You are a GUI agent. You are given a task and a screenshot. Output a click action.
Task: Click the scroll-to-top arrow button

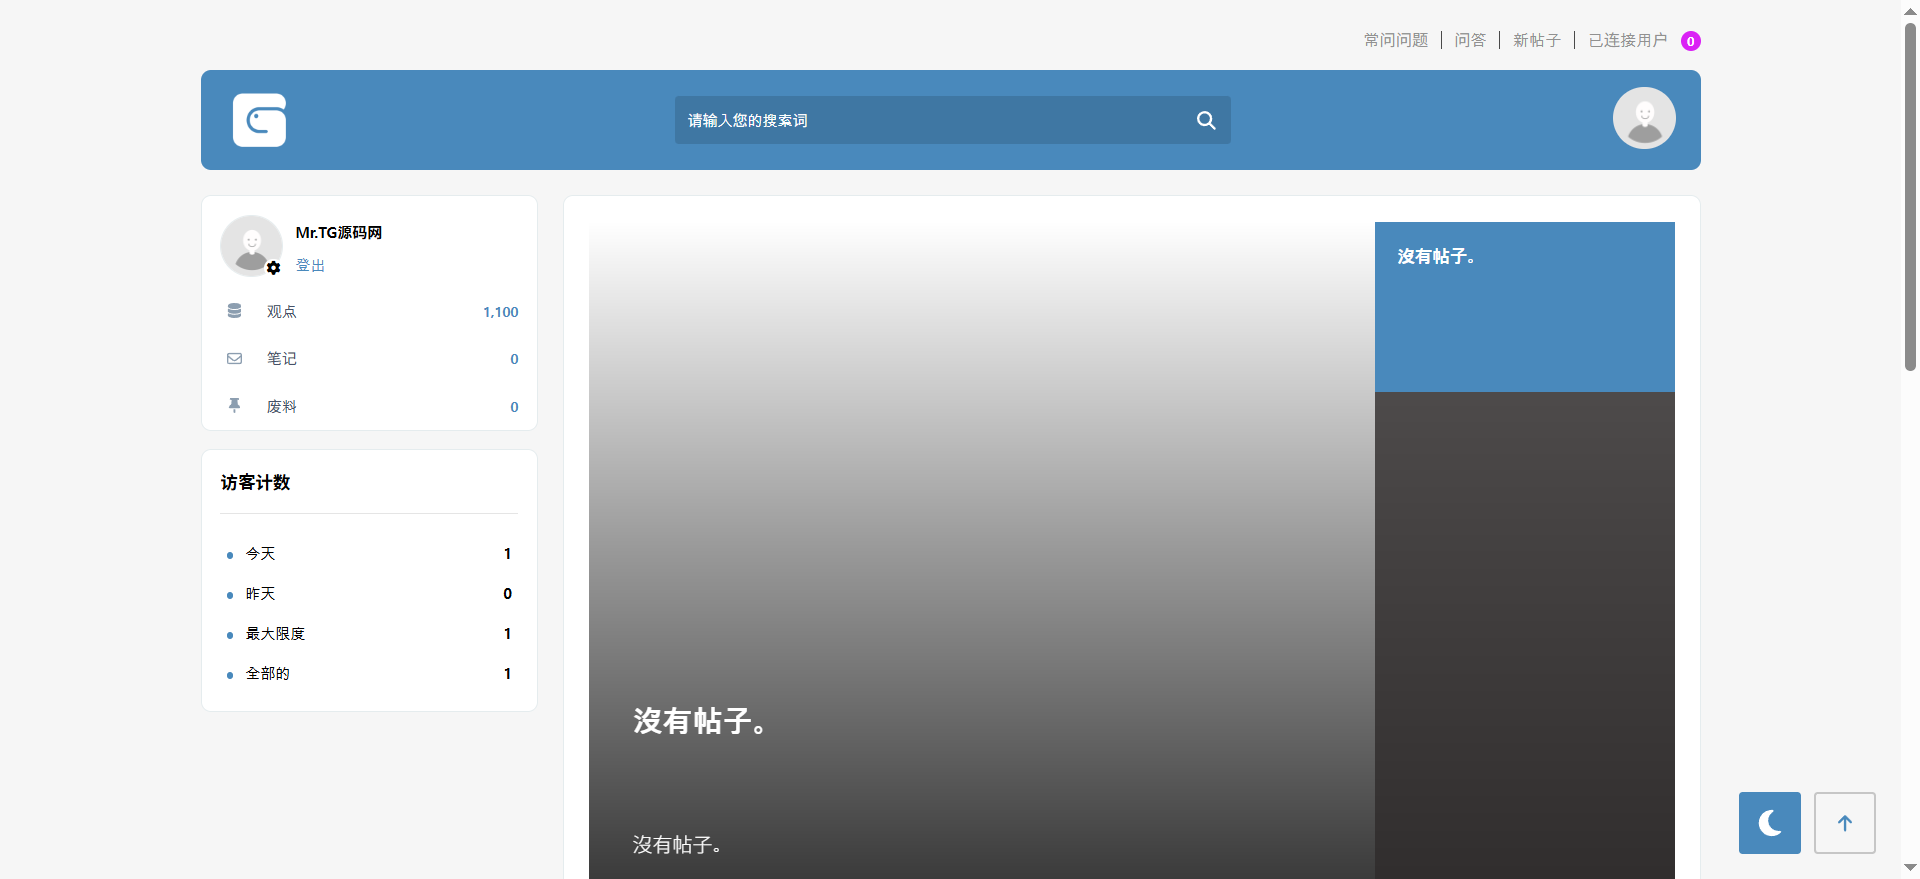1844,822
